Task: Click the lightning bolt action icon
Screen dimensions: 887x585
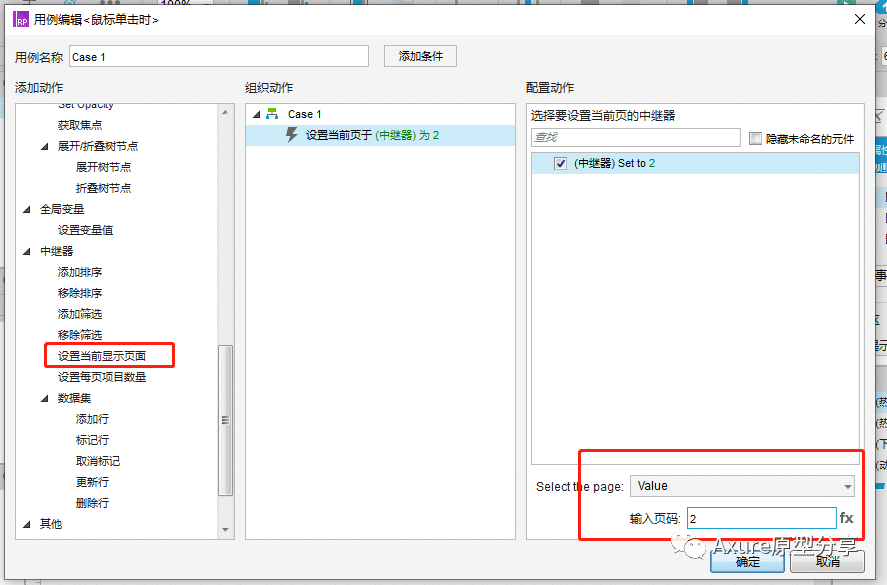Action: click(x=291, y=135)
